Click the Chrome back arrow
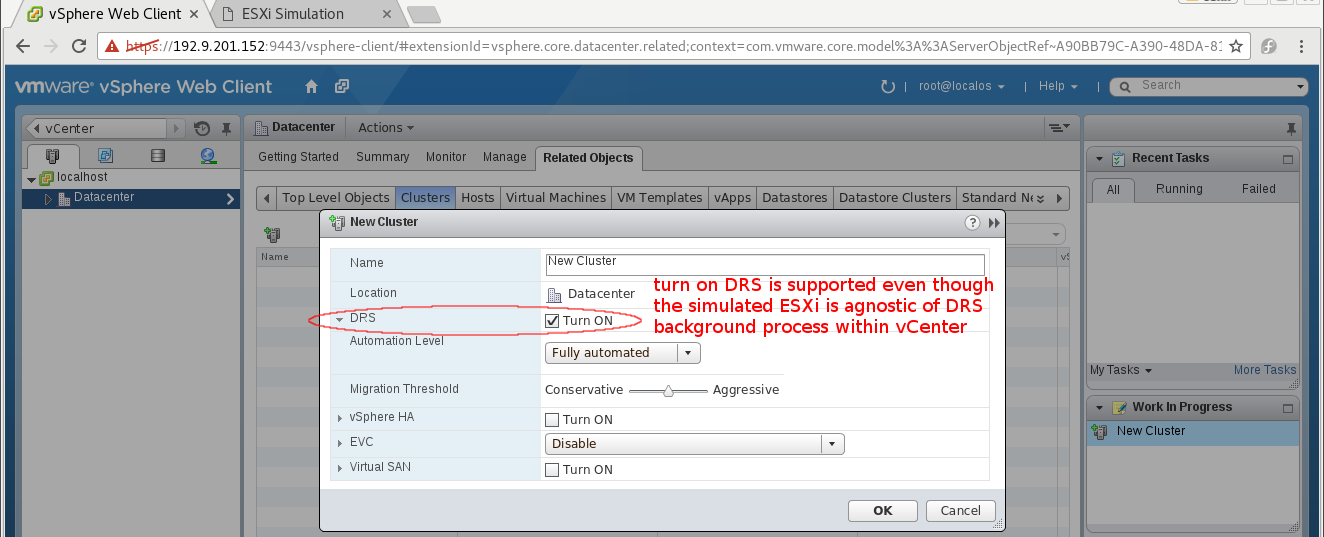This screenshot has height=537, width=1324. click(x=23, y=46)
